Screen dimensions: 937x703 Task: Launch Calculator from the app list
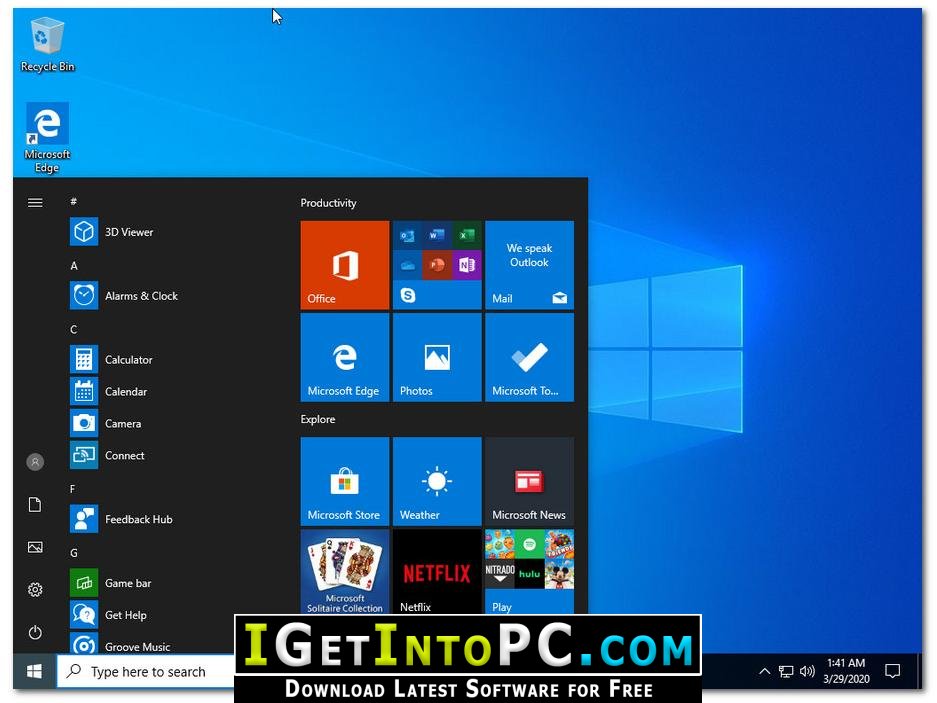point(167,360)
